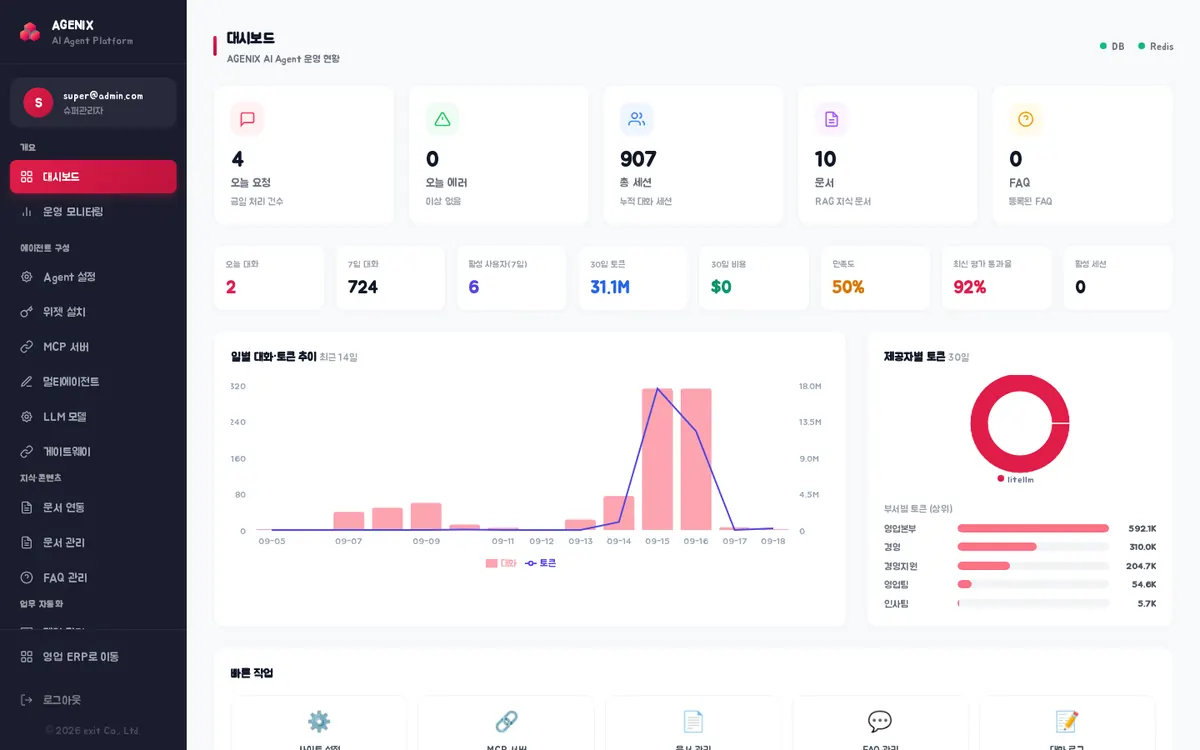Screen dimensions: 1200x750
Task: Click the 09-15 date label on chart axis
Action: pyautogui.click(x=657, y=541)
